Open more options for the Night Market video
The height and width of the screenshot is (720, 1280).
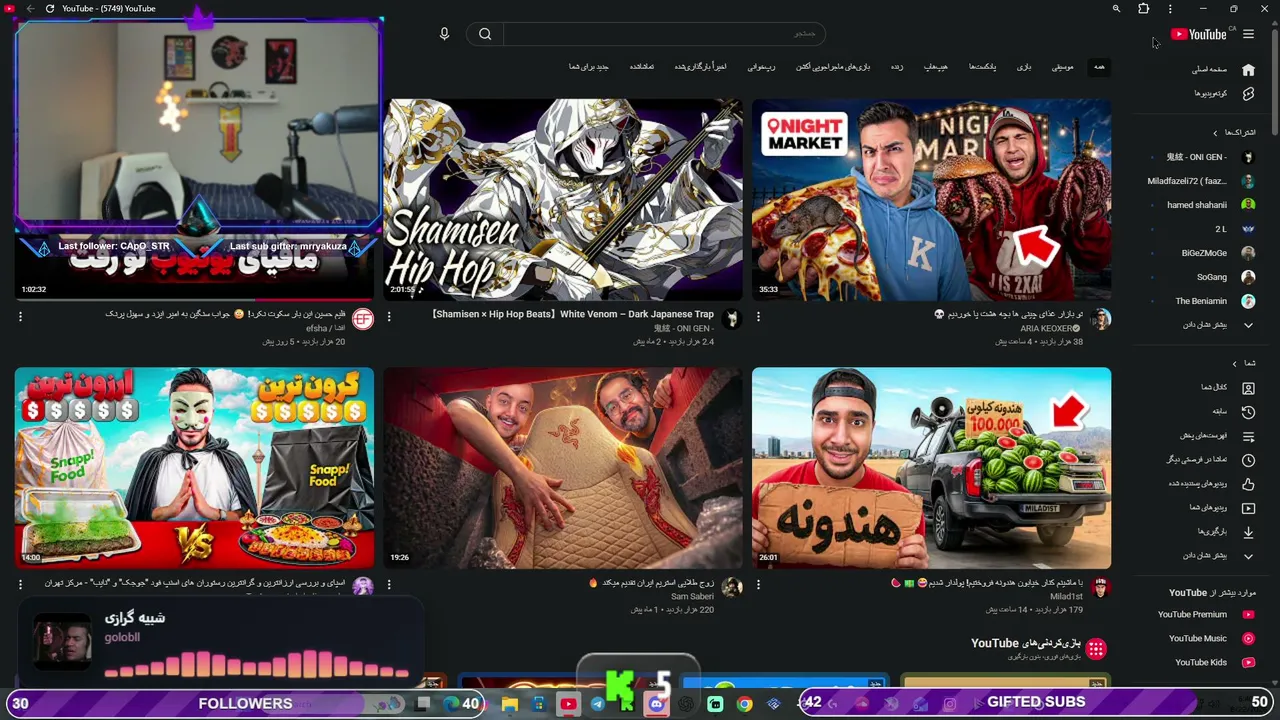coord(758,316)
